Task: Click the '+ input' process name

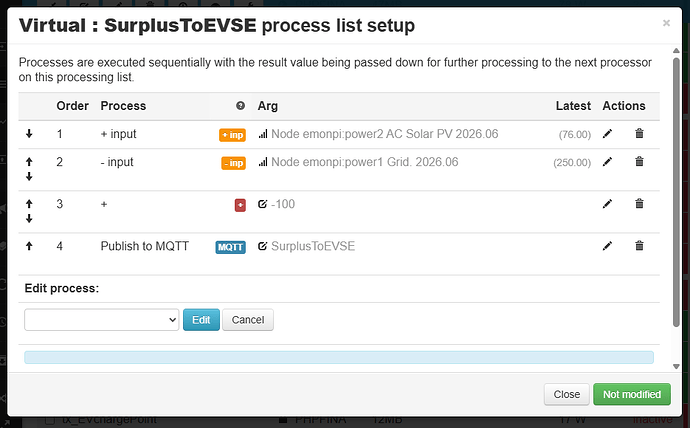Action: 118,134
